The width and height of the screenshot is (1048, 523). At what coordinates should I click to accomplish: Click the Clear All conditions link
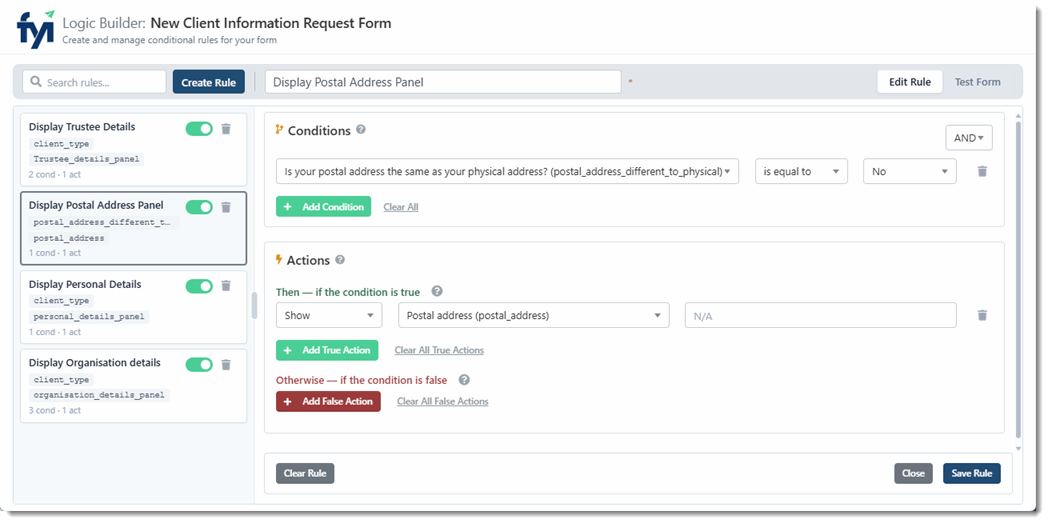(x=401, y=207)
